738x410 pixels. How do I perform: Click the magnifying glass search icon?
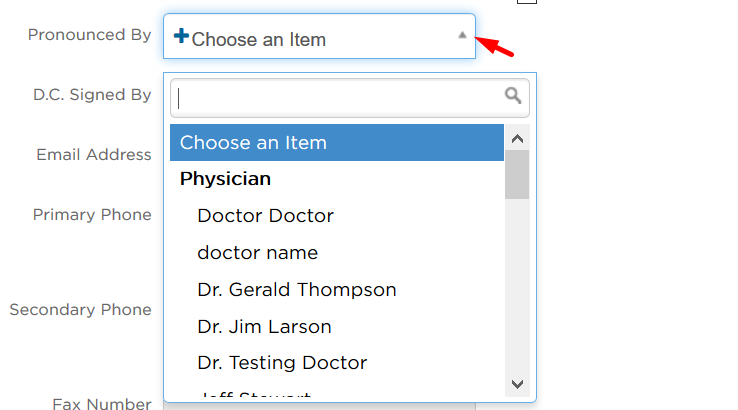point(513,96)
